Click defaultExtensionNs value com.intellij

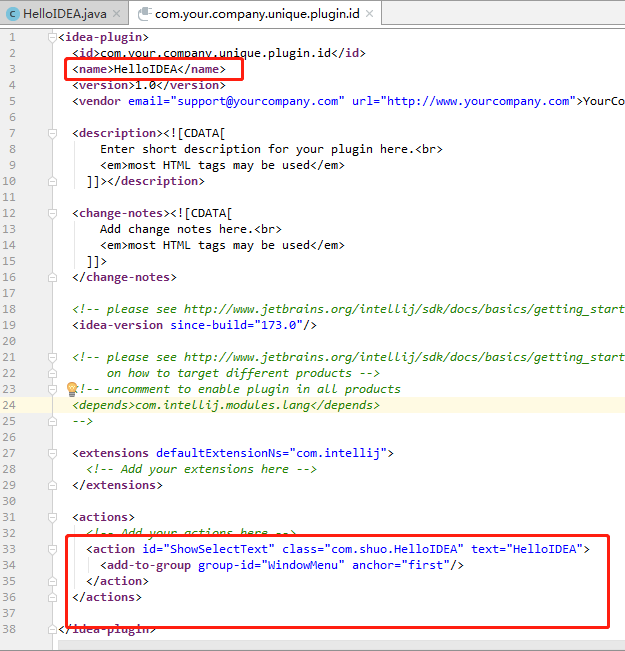pyautogui.click(x=338, y=453)
